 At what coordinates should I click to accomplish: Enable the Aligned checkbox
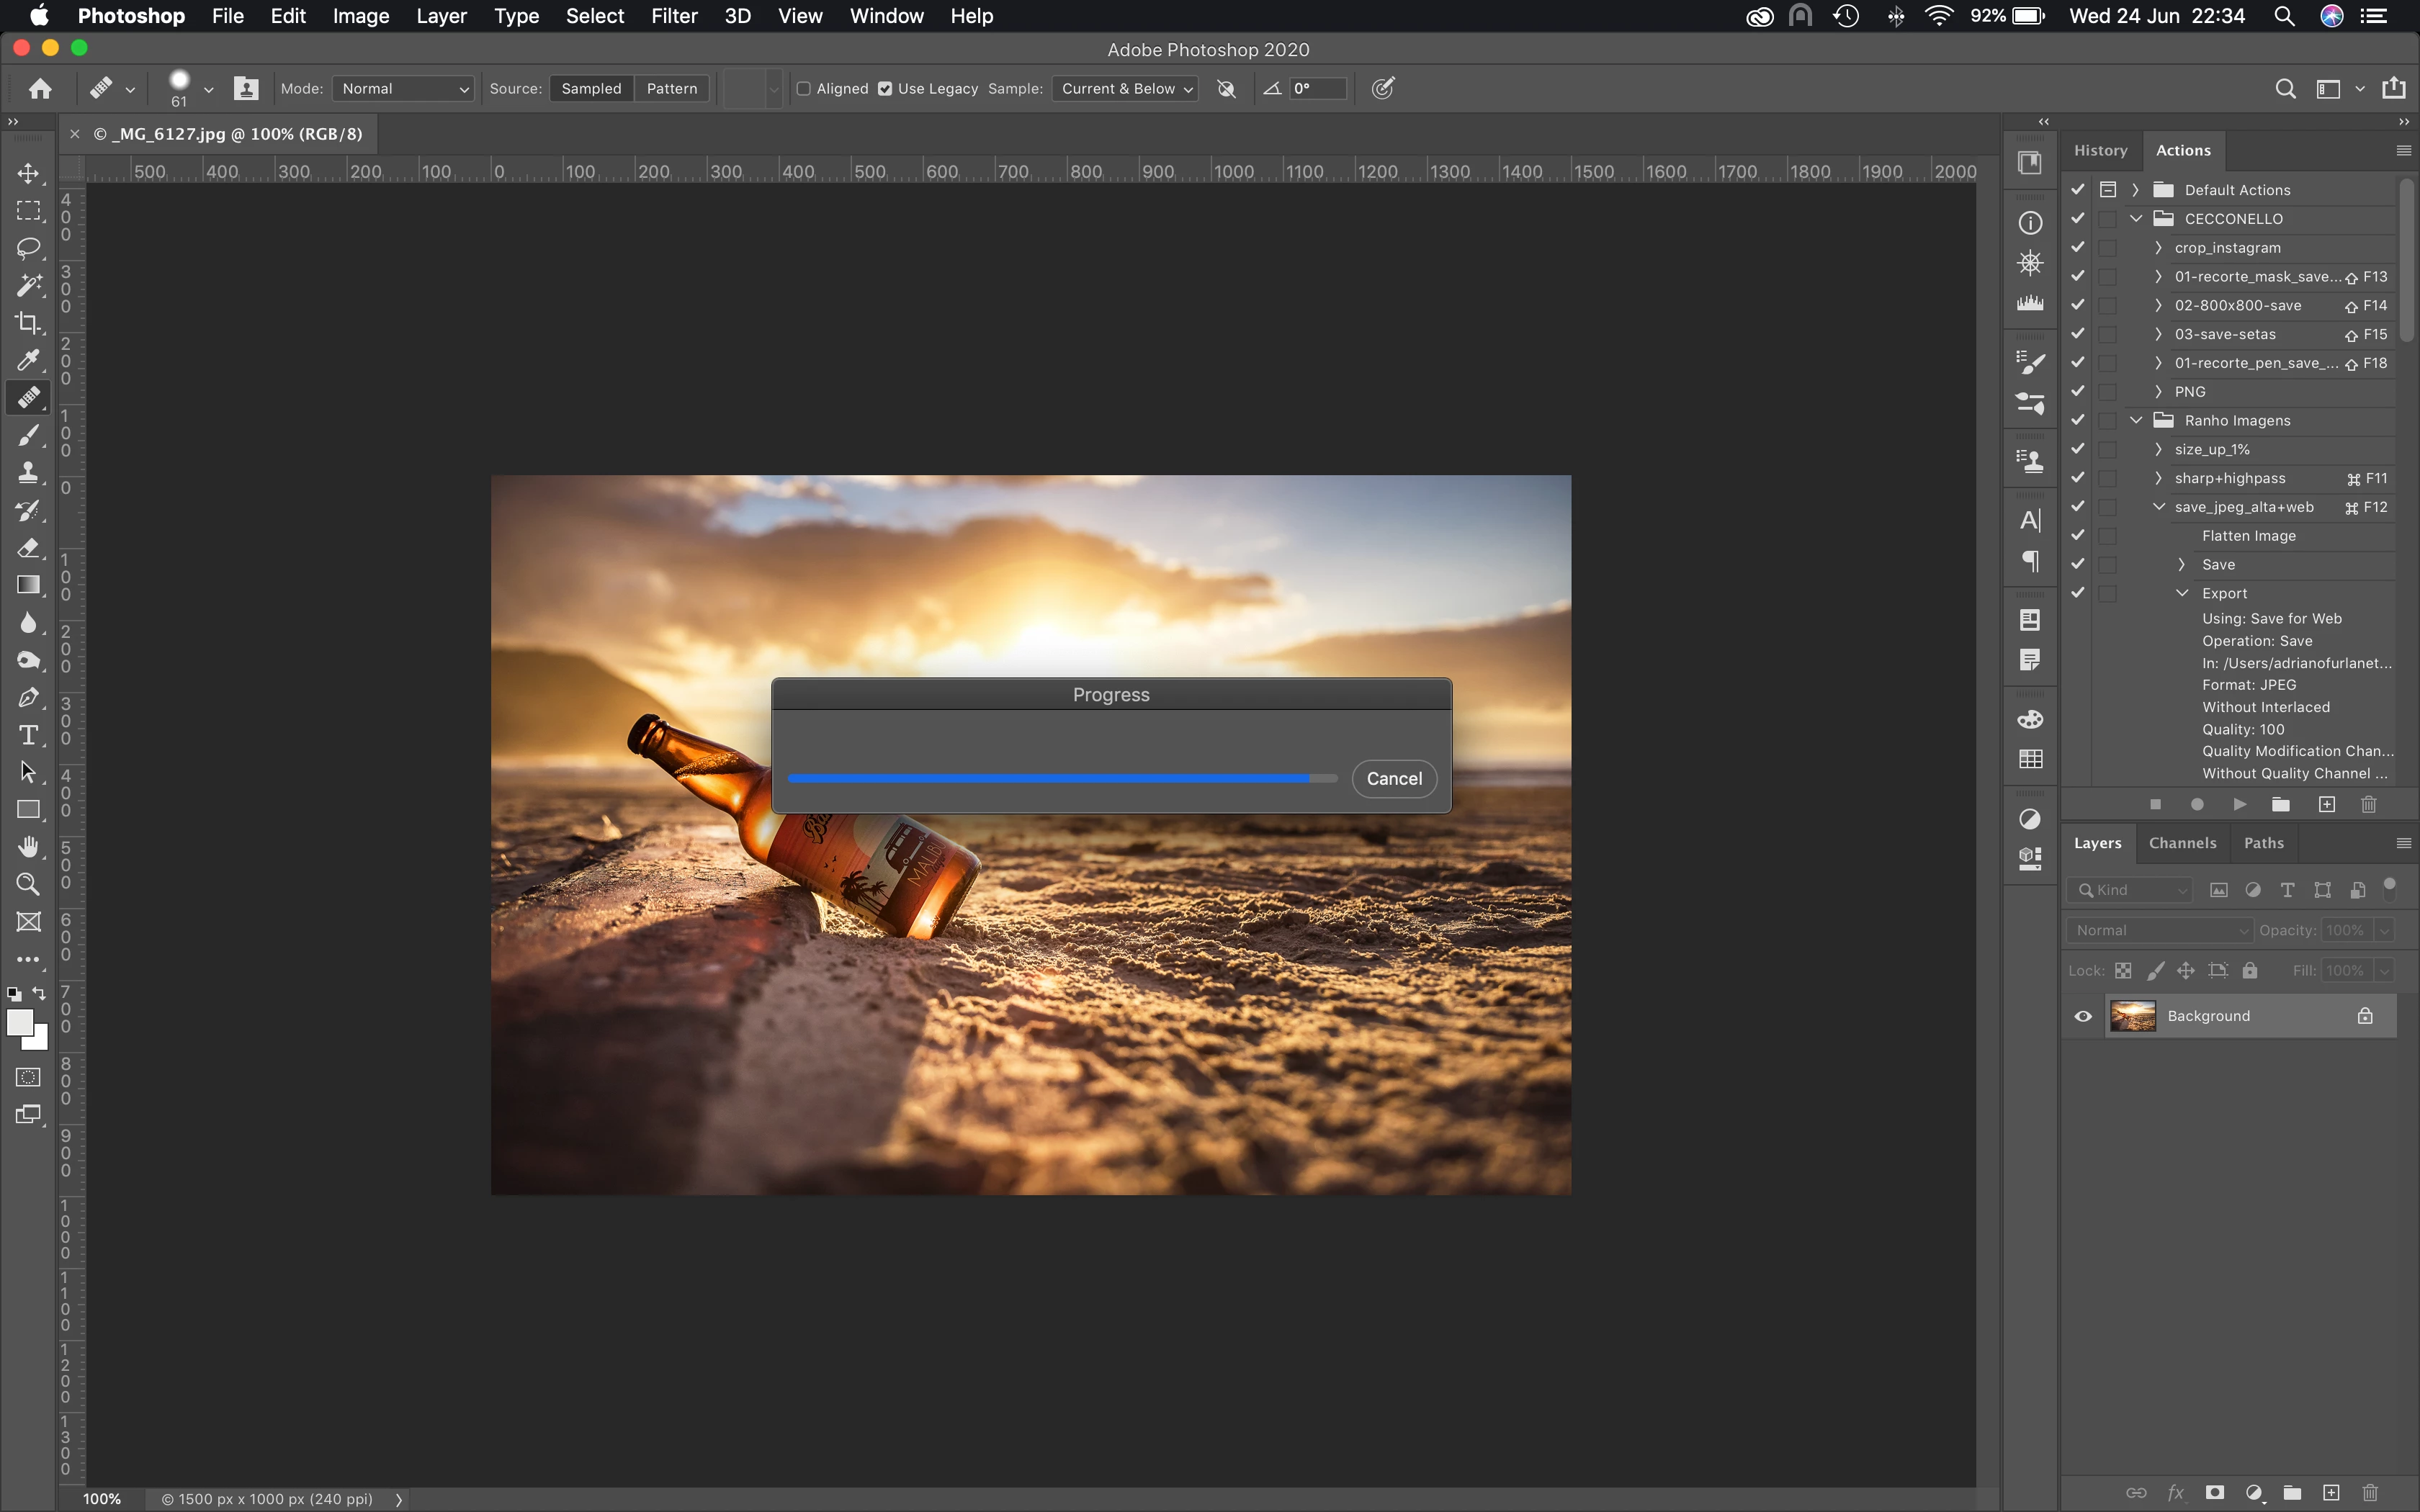[803, 88]
